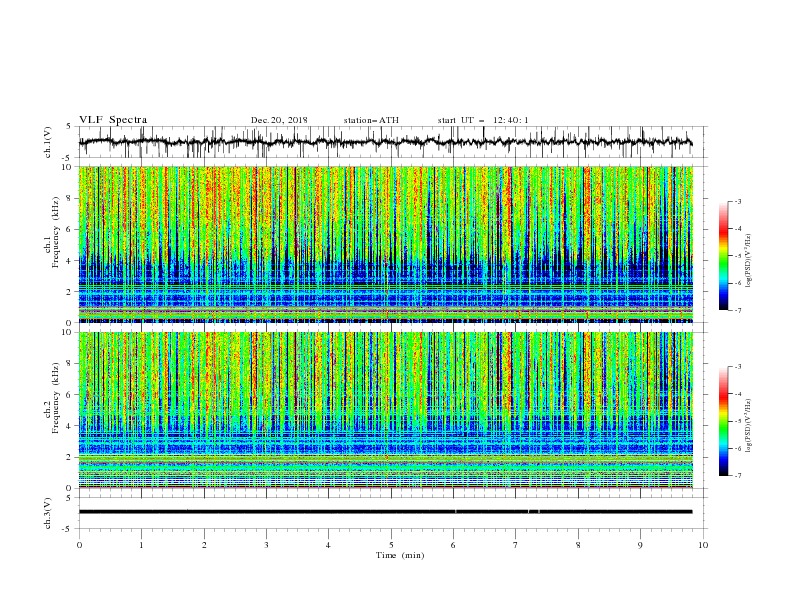Click the 'ch.3(V)' axis label
The image size is (792, 612).
pos(48,513)
